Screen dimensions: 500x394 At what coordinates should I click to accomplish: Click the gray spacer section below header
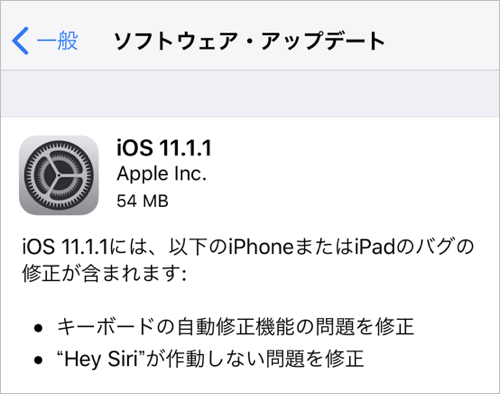[x=250, y=94]
